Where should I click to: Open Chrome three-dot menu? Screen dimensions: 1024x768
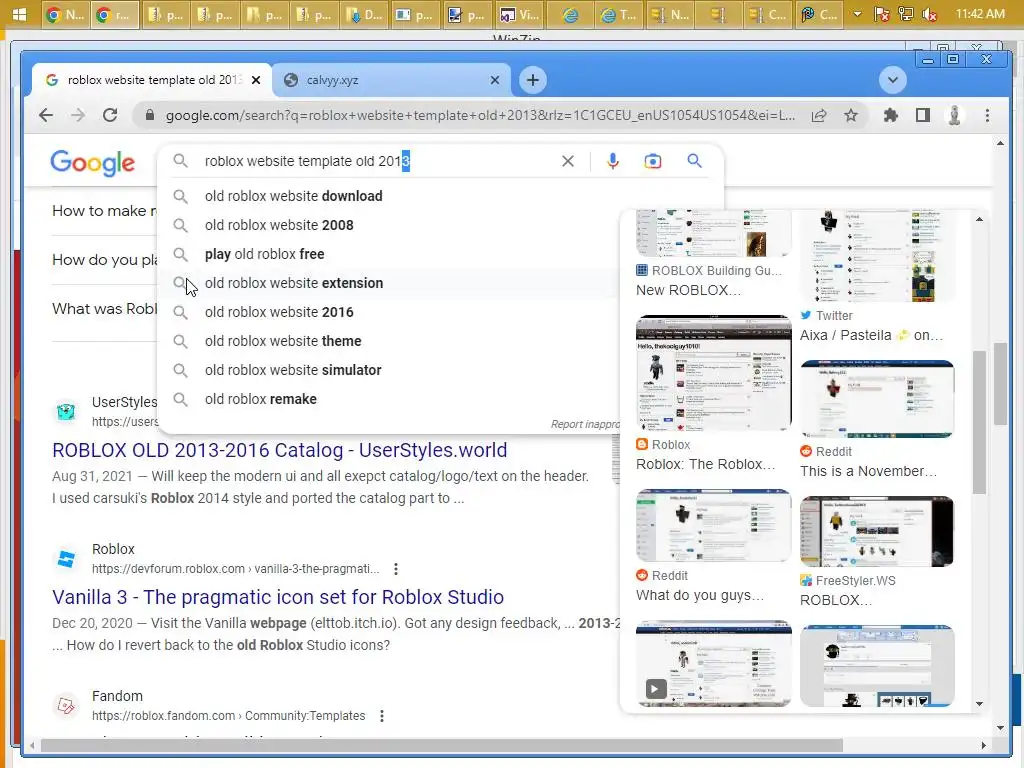987,116
